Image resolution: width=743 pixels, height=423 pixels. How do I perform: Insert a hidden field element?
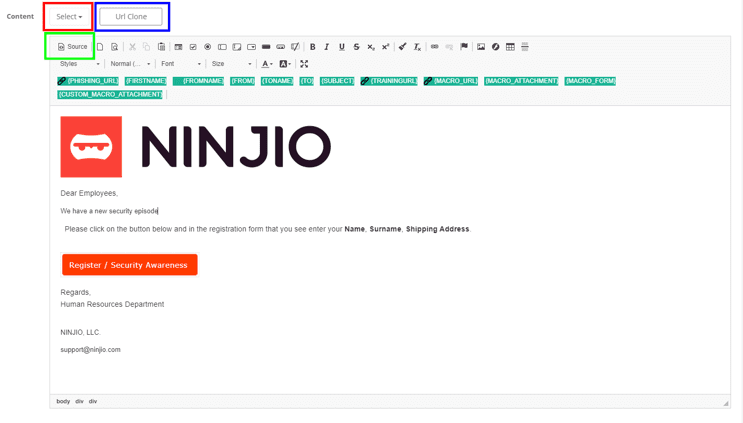pyautogui.click(x=295, y=46)
